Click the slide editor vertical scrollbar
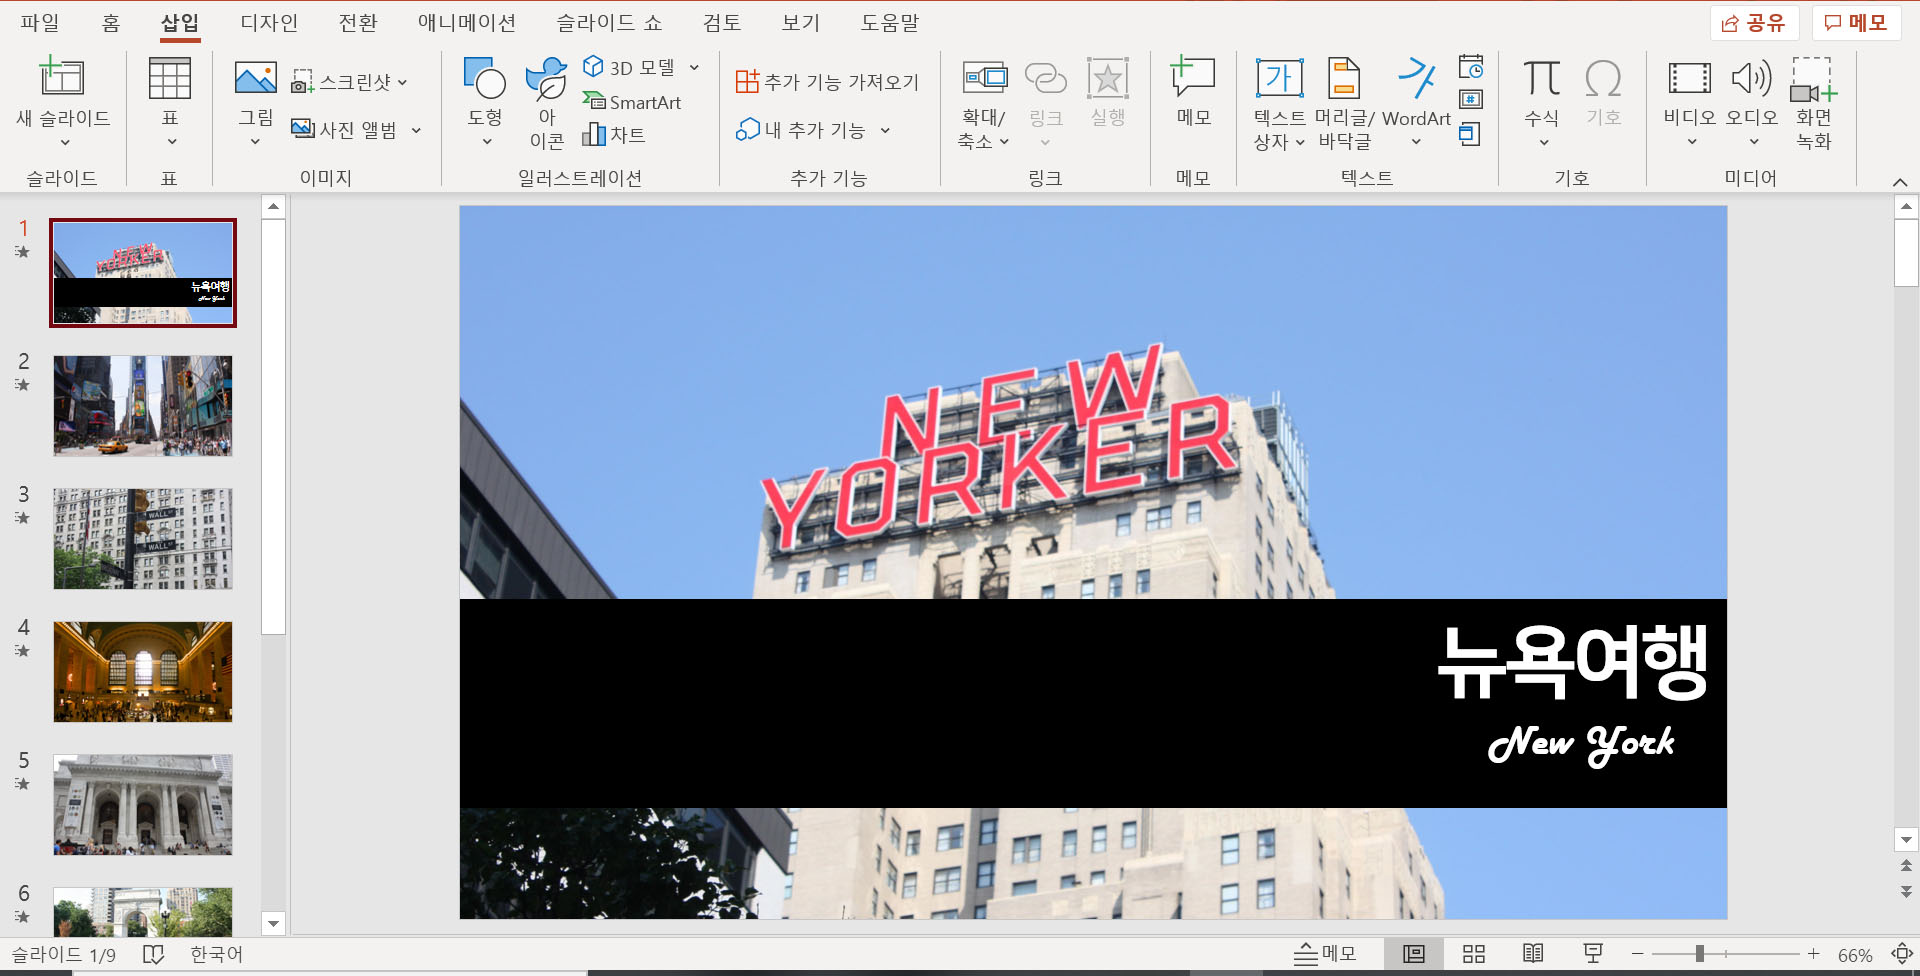The image size is (1920, 976). tap(1906, 252)
